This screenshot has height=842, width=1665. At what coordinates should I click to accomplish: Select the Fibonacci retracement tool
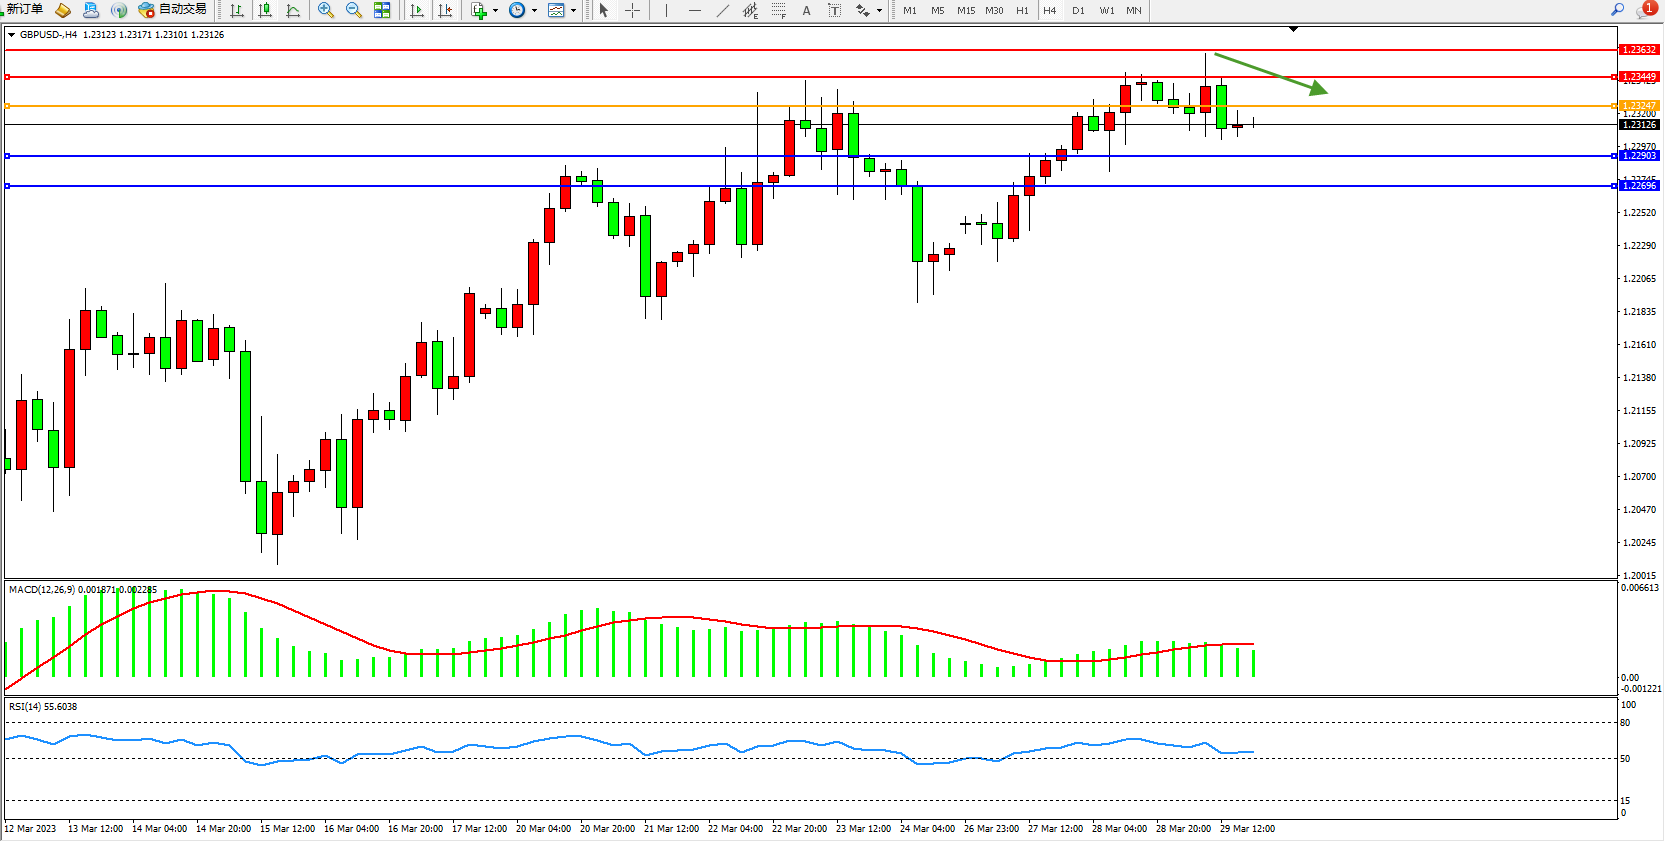[x=778, y=10]
